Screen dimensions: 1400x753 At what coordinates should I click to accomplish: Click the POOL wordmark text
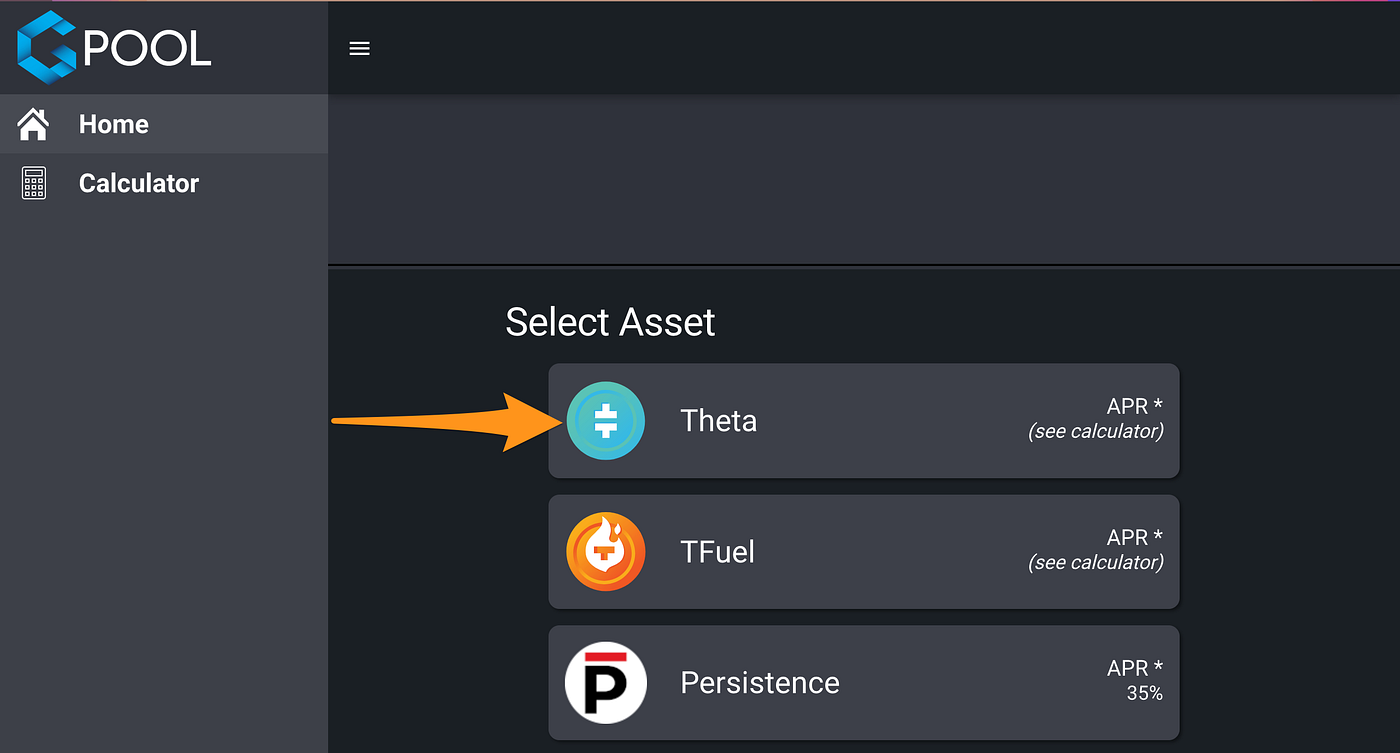coord(148,48)
